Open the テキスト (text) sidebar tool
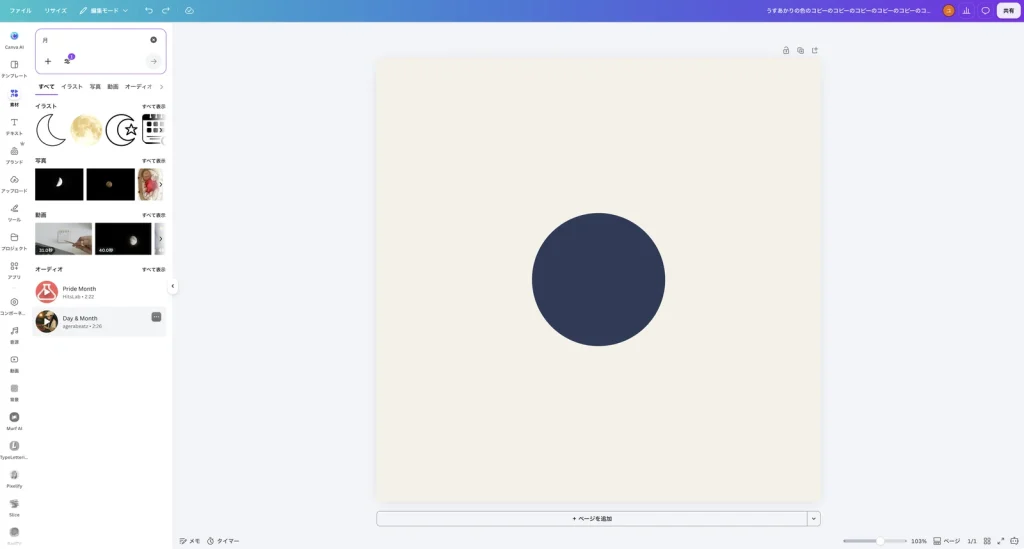1024x549 pixels. pyautogui.click(x=14, y=125)
